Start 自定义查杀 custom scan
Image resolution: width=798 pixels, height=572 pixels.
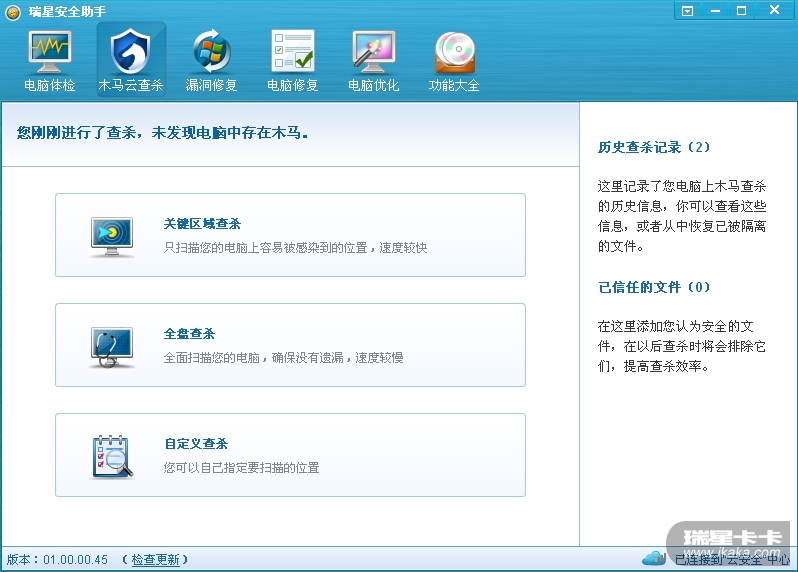[290, 455]
